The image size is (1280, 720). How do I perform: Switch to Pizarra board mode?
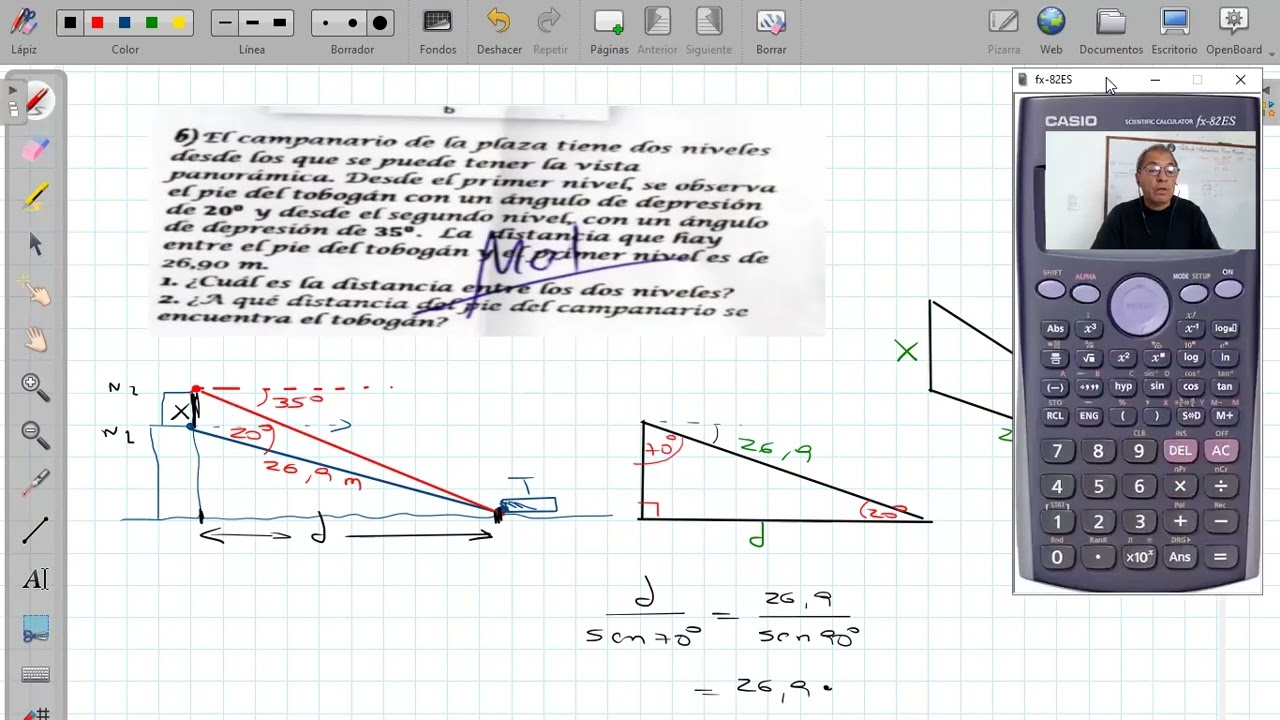1004,30
